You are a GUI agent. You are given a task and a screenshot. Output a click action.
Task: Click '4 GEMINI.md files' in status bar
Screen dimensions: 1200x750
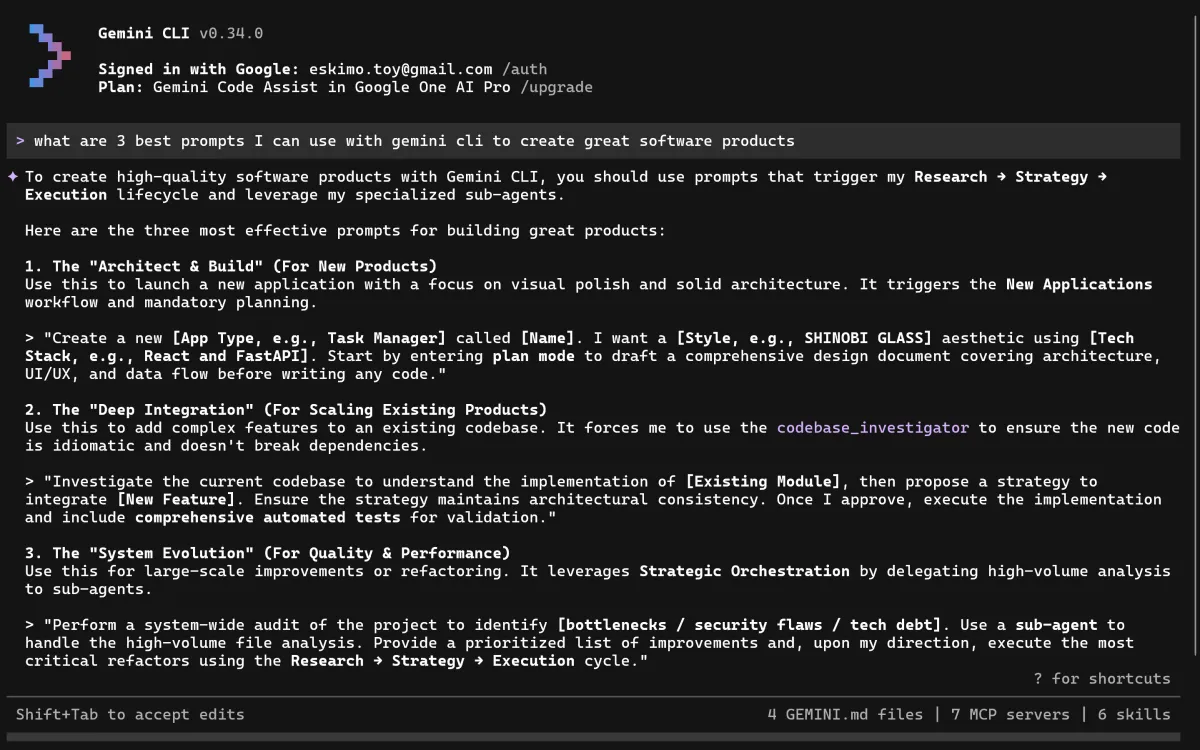tap(845, 714)
